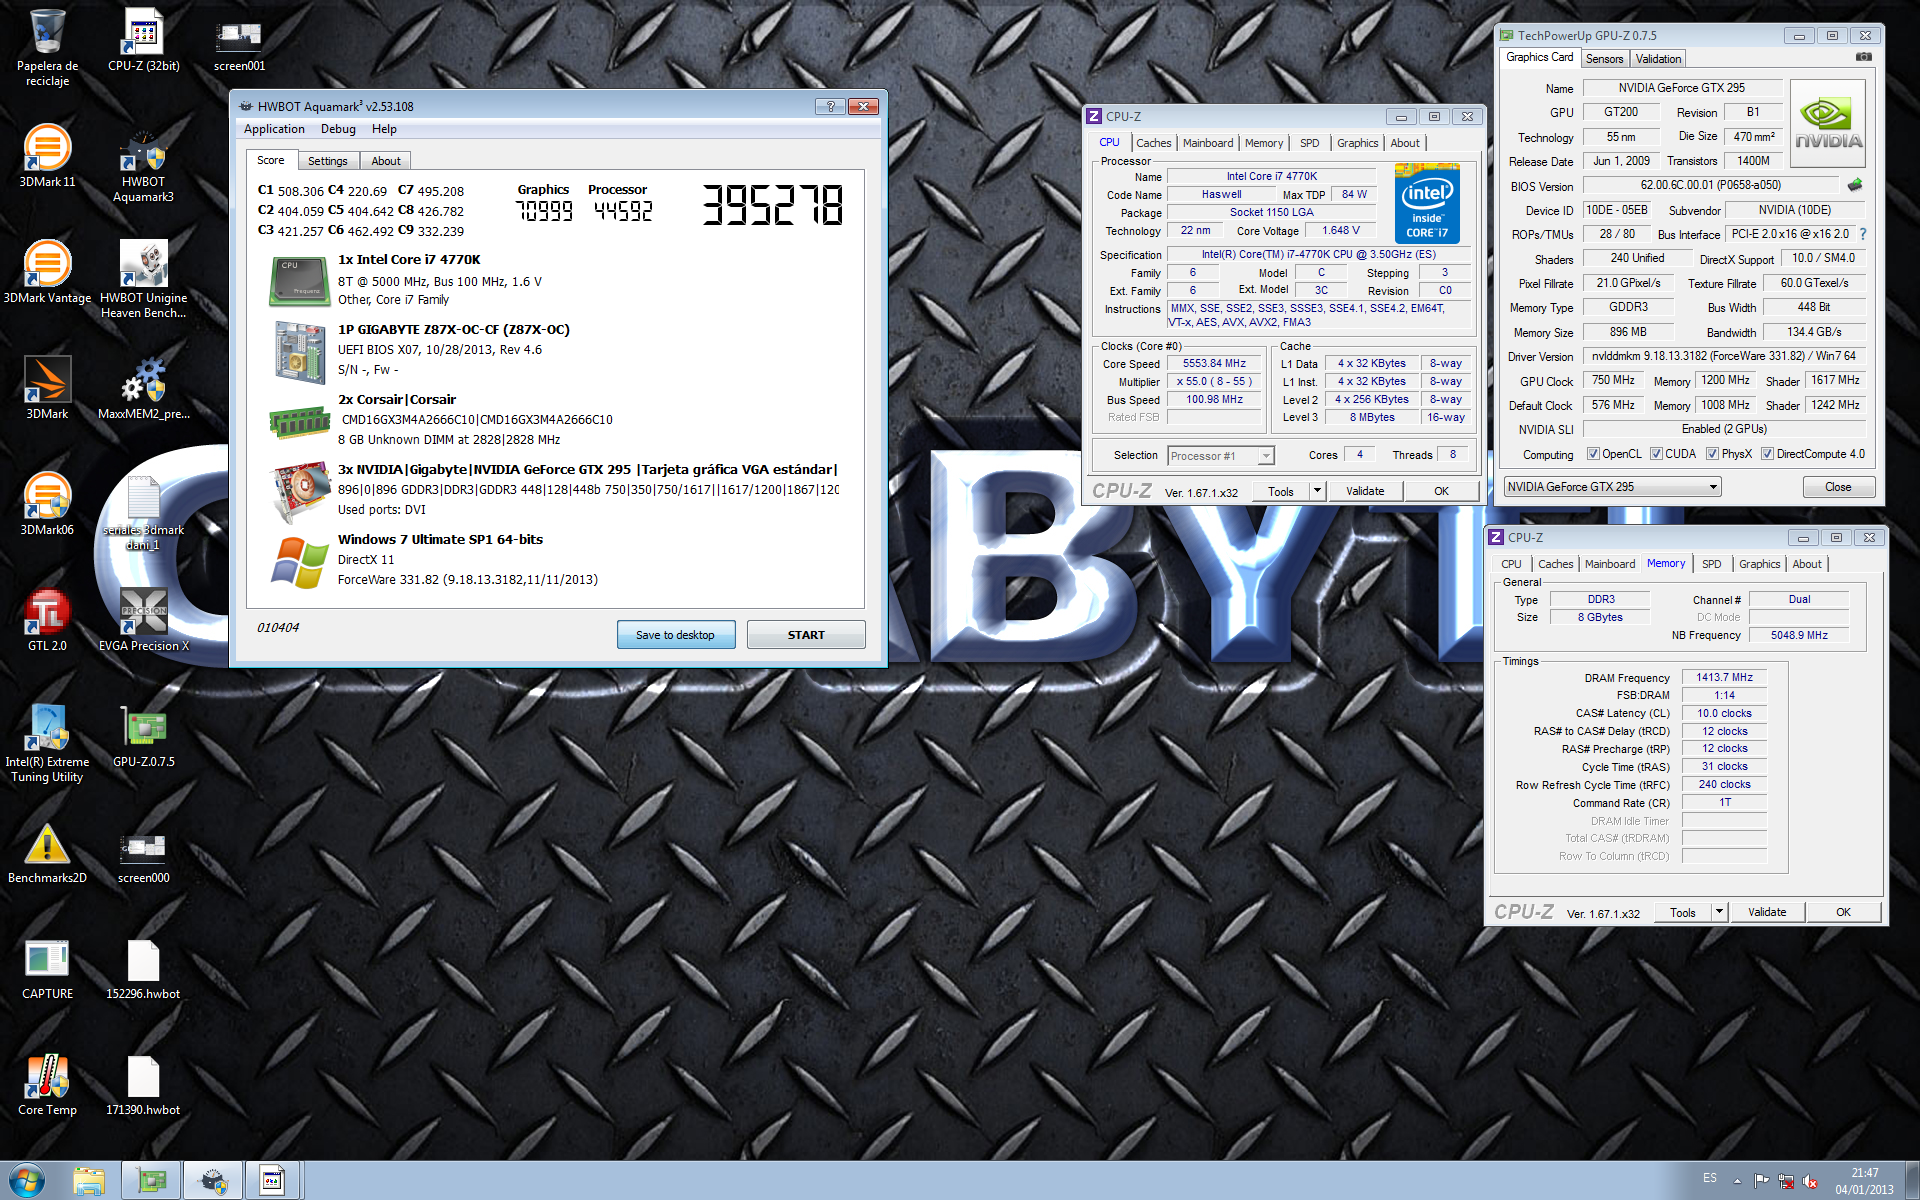The height and width of the screenshot is (1200, 1920).
Task: Launch 3DMark 11 from desktop
Action: coord(47,156)
